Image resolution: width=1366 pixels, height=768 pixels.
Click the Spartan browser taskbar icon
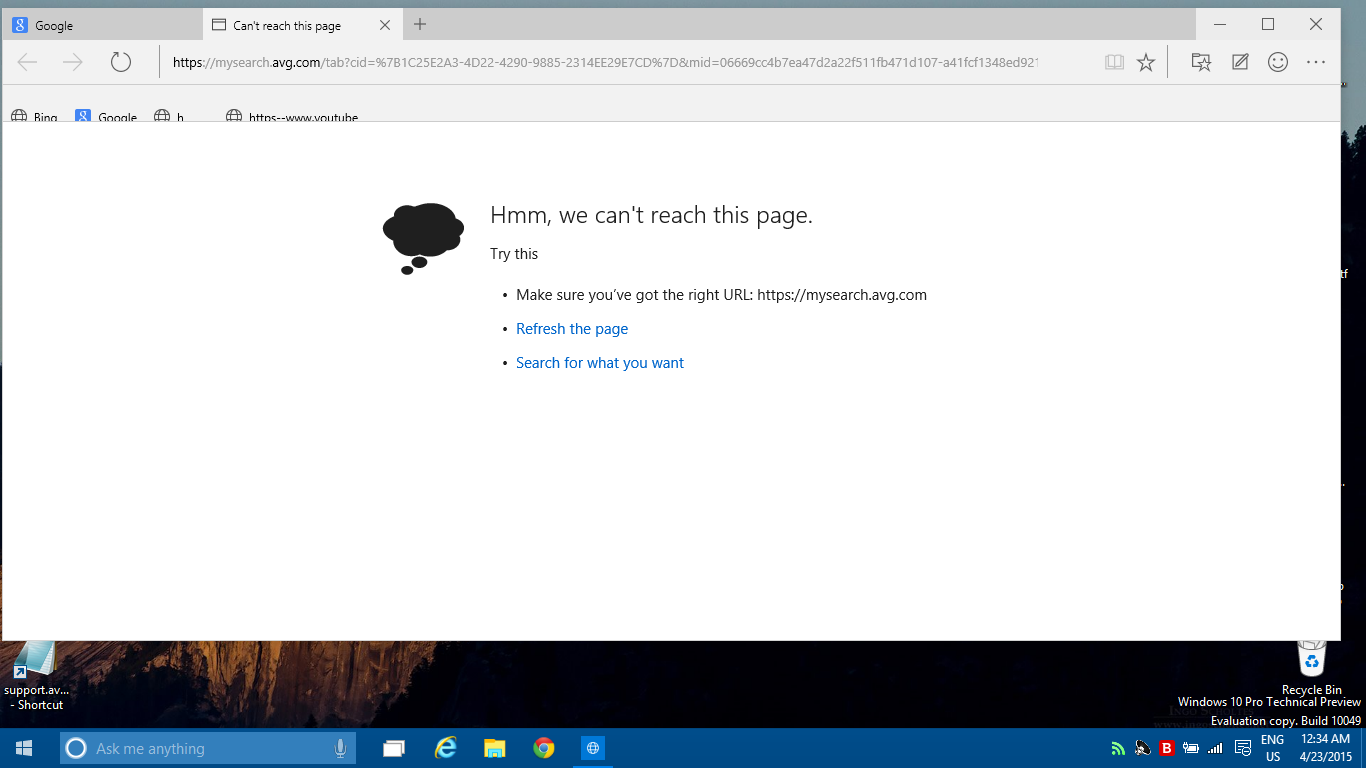pyautogui.click(x=593, y=748)
